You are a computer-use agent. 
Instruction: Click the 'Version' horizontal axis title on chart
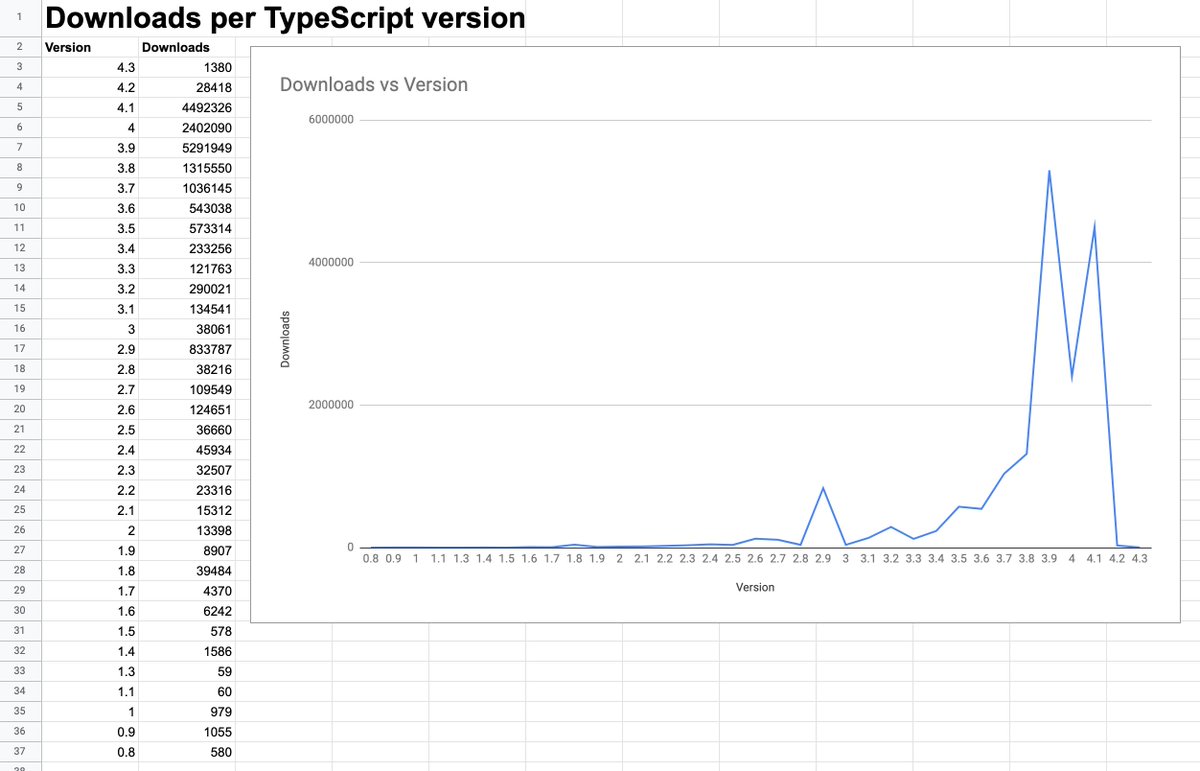click(x=755, y=587)
